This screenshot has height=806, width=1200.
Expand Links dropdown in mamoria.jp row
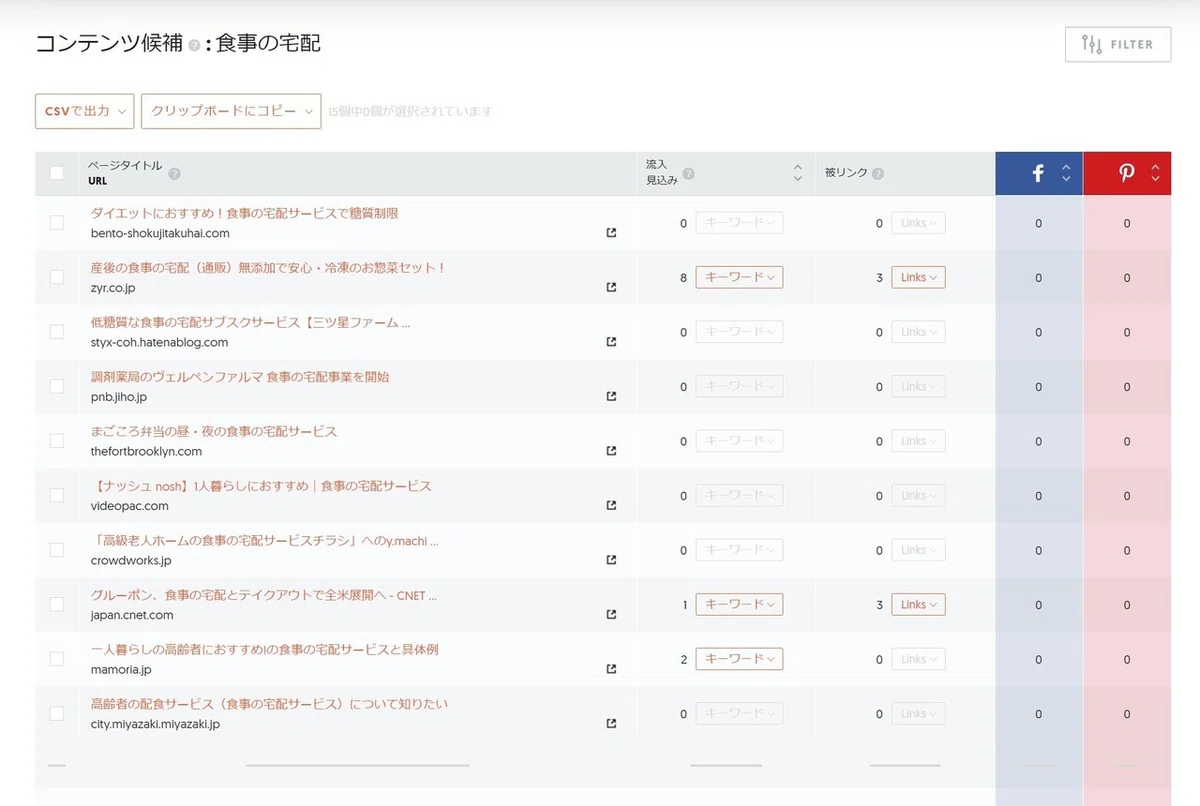coord(918,659)
